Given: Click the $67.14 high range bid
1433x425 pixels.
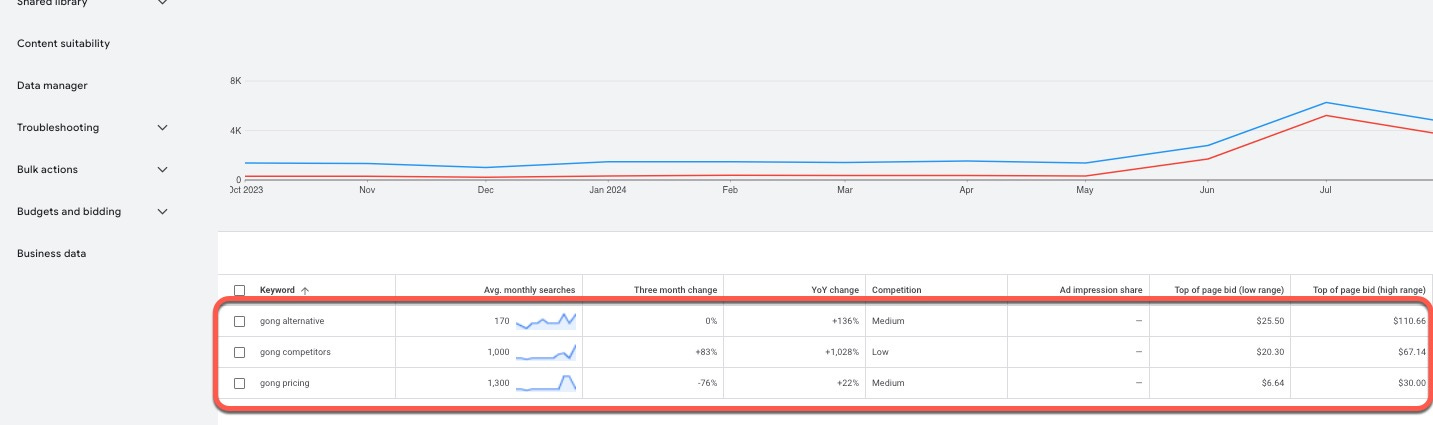Looking at the screenshot, I should tap(1411, 352).
